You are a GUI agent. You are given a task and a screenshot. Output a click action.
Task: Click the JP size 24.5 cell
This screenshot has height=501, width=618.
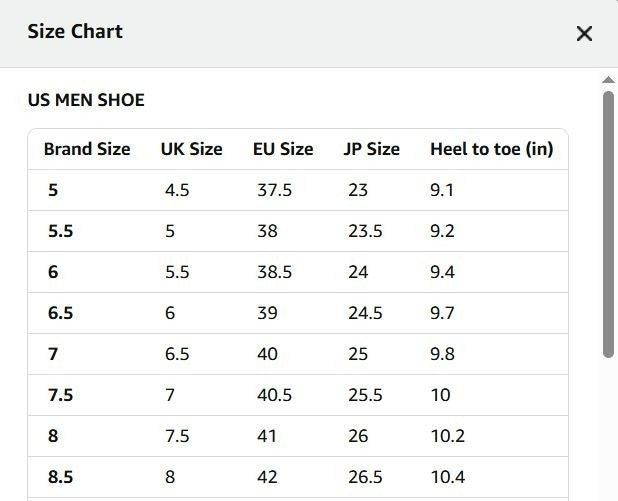(365, 313)
